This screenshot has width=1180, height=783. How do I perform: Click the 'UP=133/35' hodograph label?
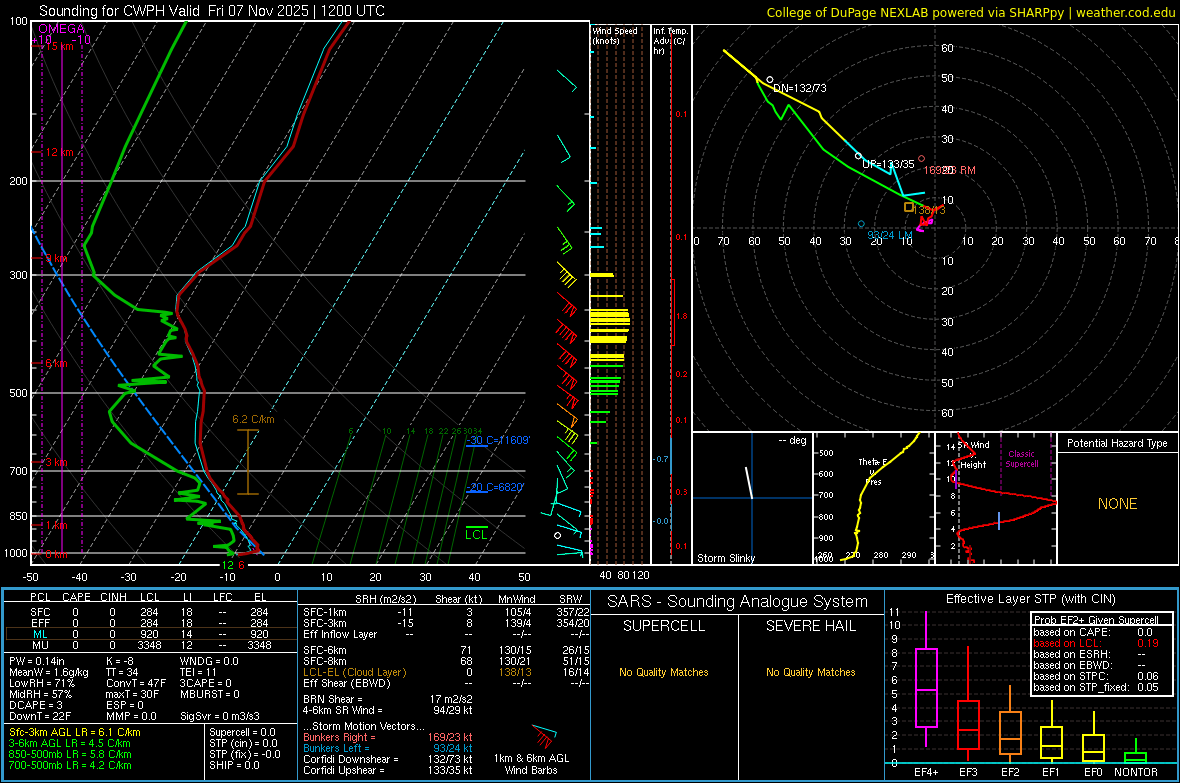[888, 164]
